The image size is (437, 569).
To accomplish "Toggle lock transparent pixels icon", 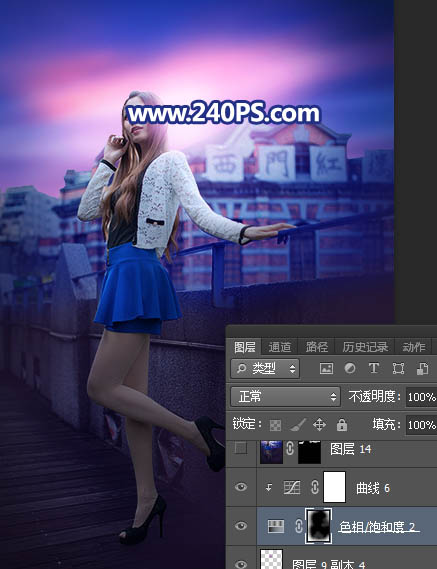I will click(275, 425).
